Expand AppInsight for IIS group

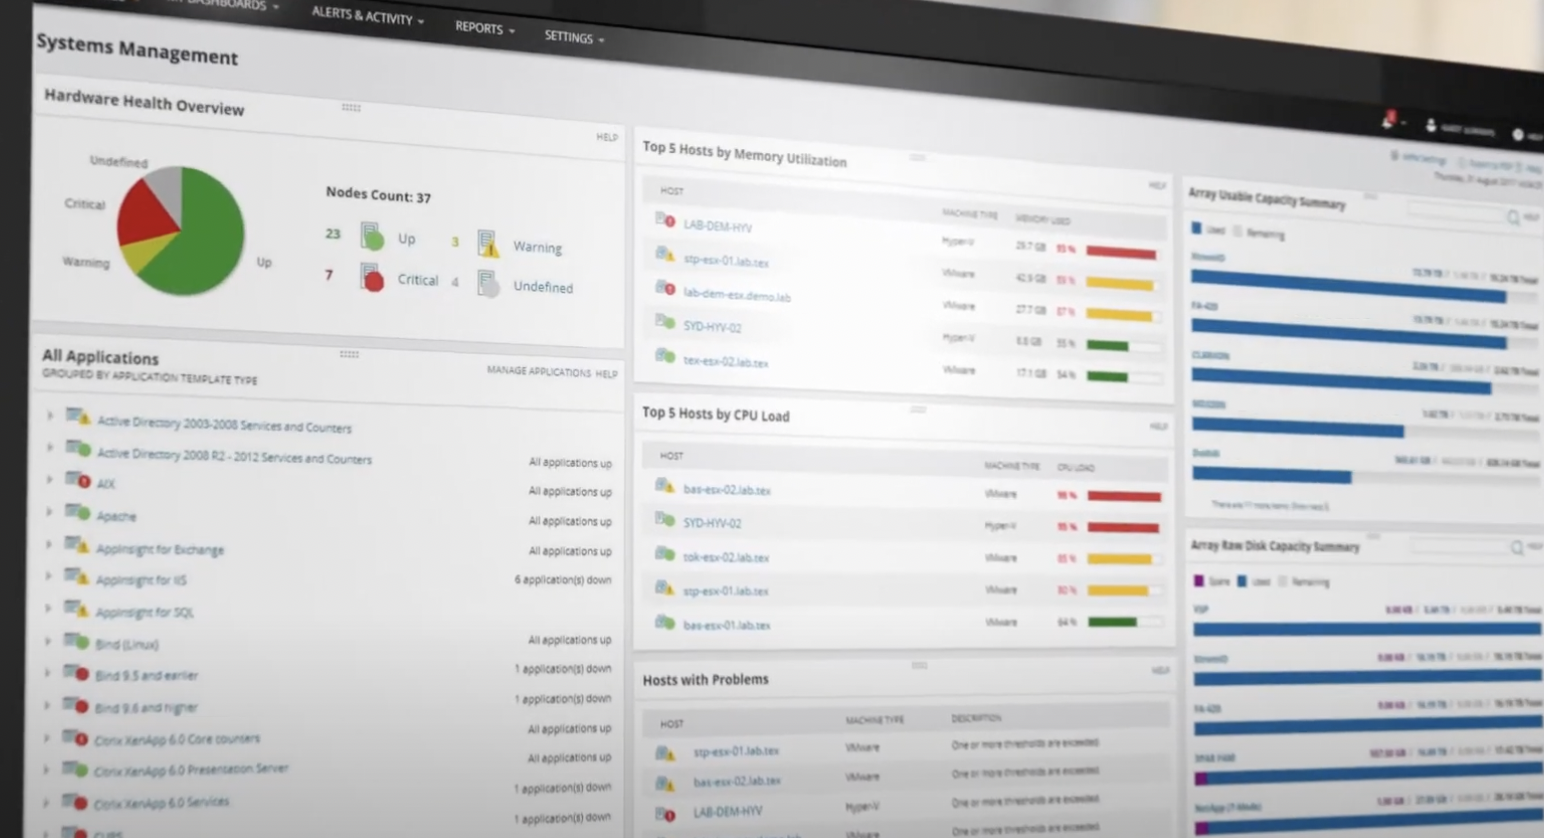point(48,576)
